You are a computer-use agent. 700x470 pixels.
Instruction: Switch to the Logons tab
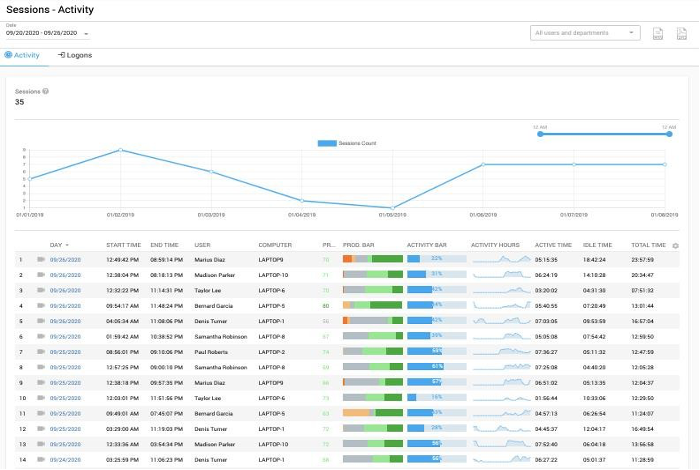click(75, 55)
